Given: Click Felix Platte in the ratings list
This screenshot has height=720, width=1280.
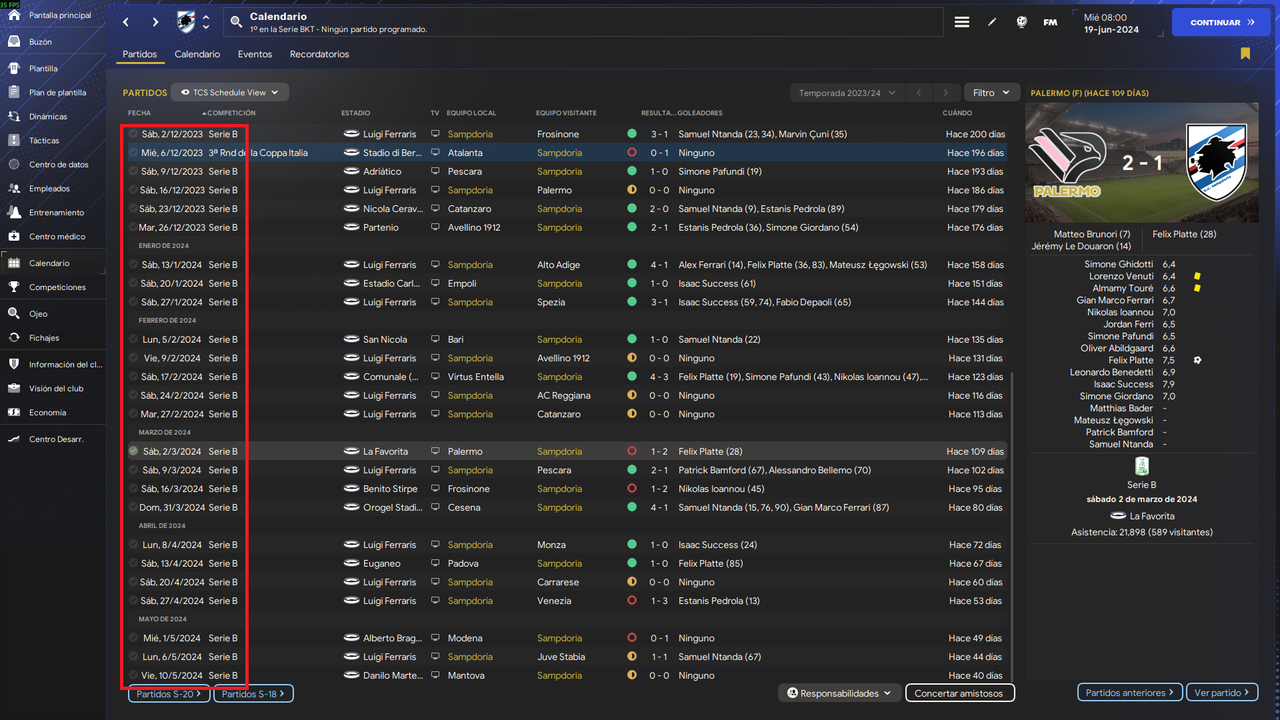Looking at the screenshot, I should point(1131,360).
